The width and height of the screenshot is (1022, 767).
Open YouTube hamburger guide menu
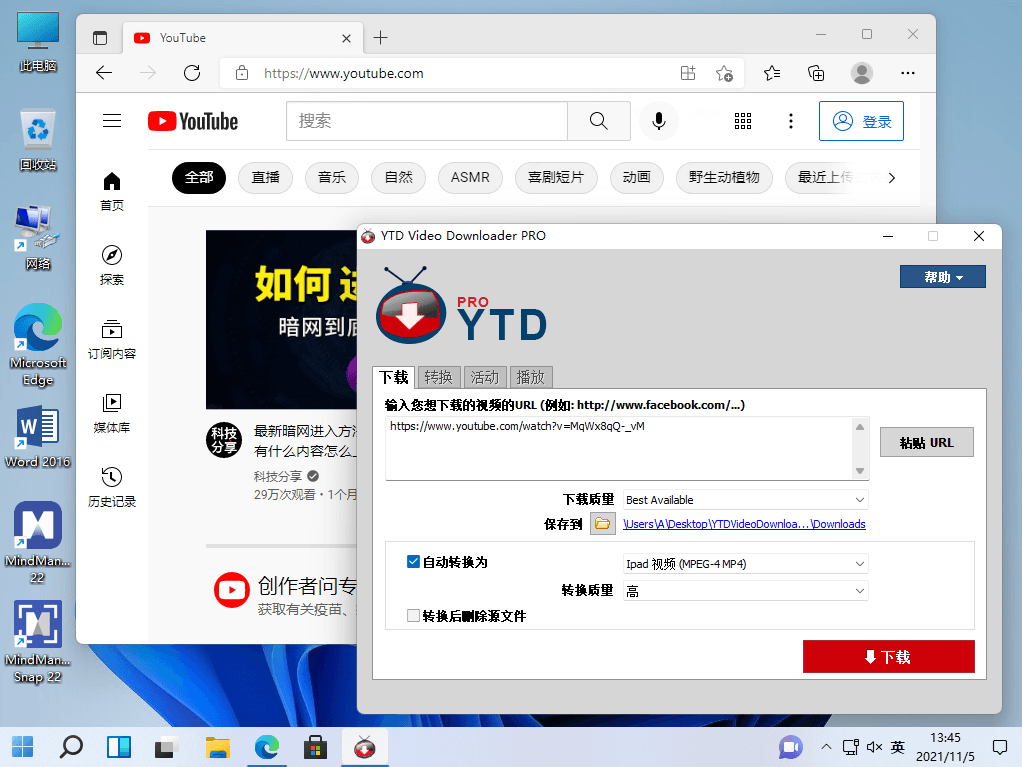pos(112,121)
